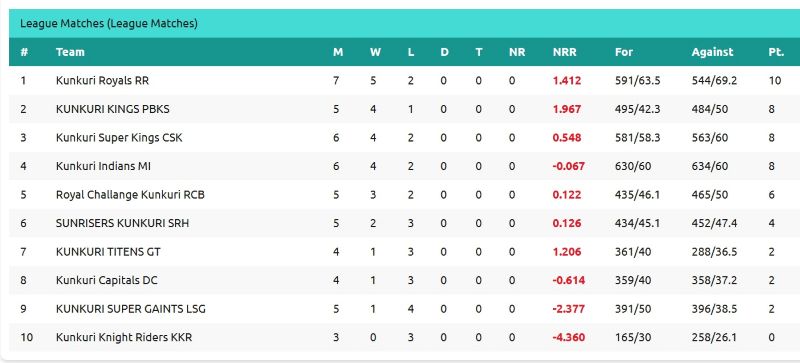Image resolution: width=800 pixels, height=363 pixels.
Task: Open Royal Challange Kunkuri RCB team
Action: pos(130,195)
